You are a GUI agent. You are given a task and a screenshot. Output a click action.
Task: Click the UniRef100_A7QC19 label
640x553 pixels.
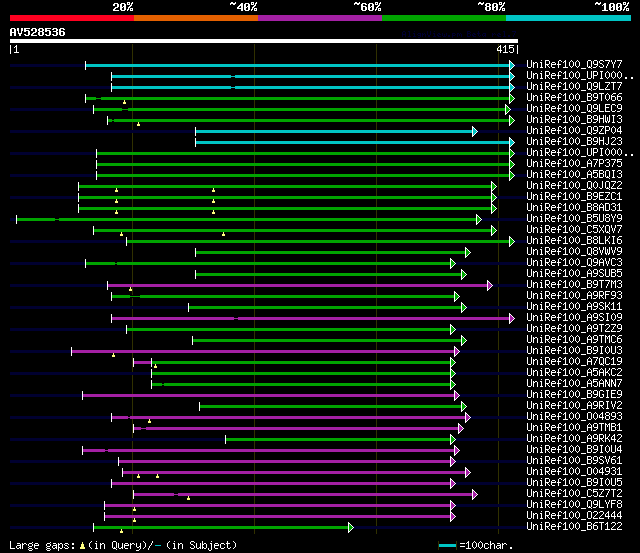tap(574, 362)
